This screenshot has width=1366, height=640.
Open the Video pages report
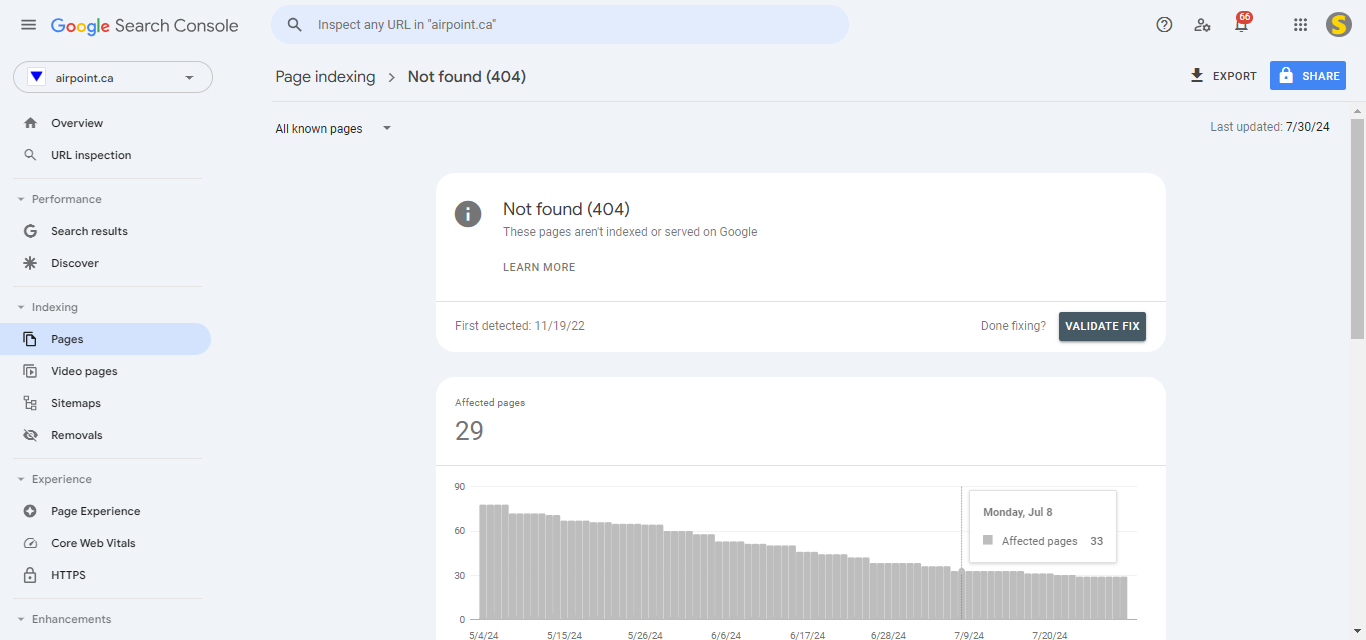pyautogui.click(x=106, y=371)
